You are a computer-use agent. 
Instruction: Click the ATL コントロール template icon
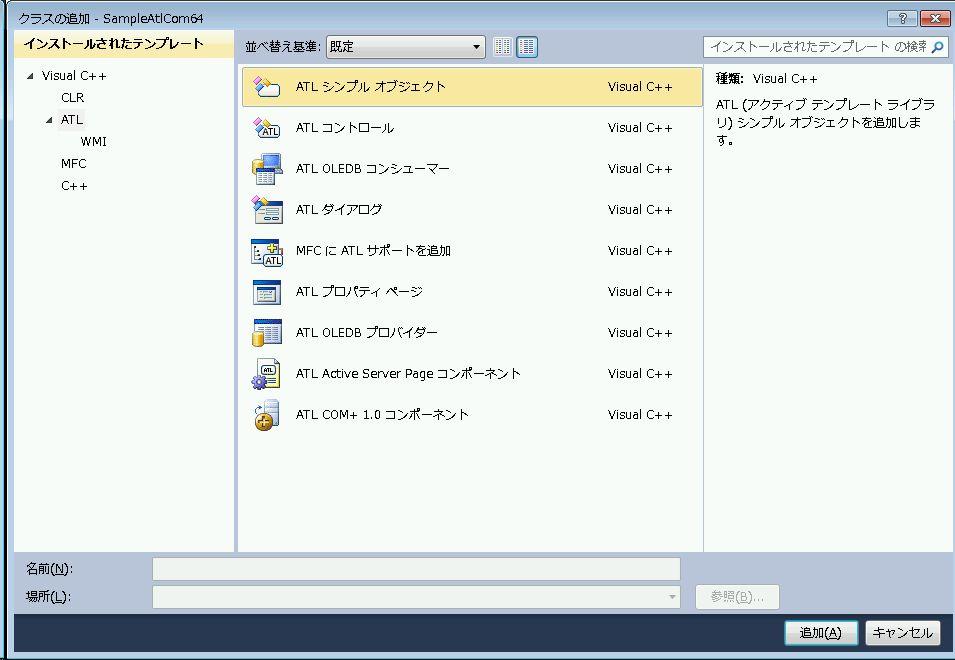pyautogui.click(x=266, y=128)
